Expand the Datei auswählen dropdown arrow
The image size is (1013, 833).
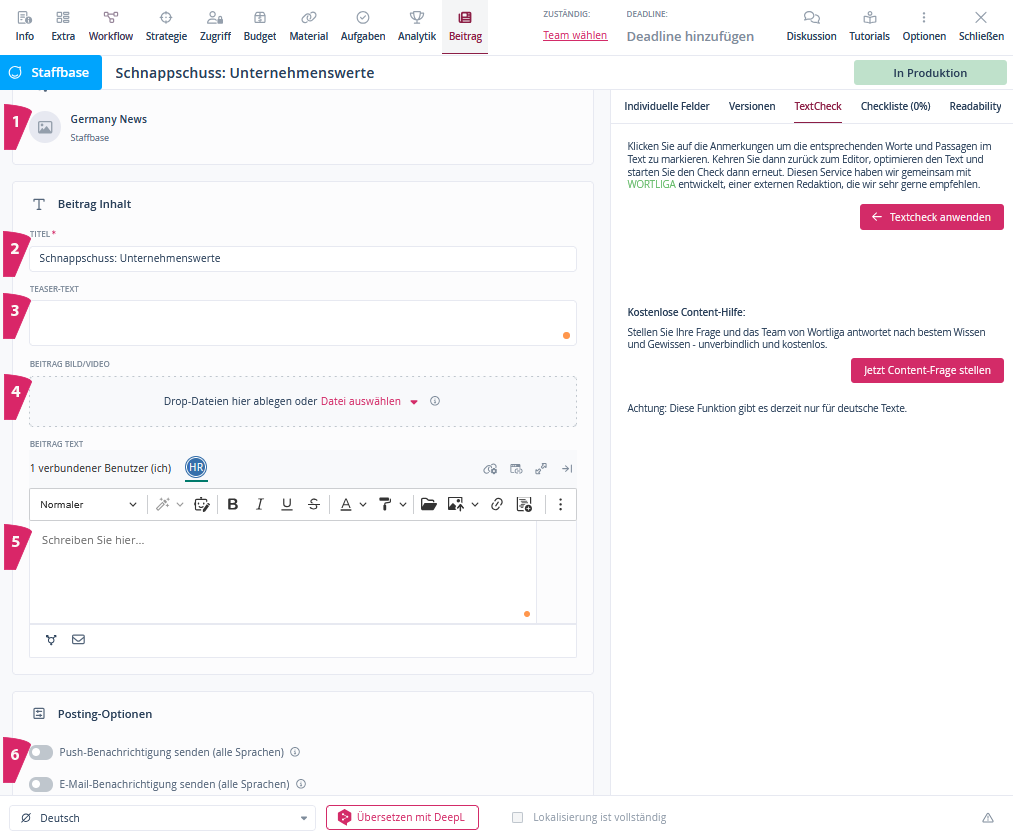coord(414,402)
